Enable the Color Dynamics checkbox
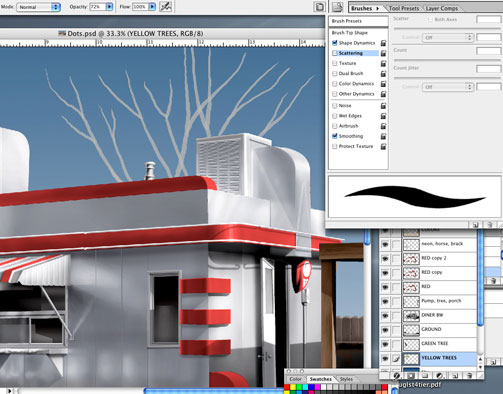The image size is (503, 394). tap(335, 84)
